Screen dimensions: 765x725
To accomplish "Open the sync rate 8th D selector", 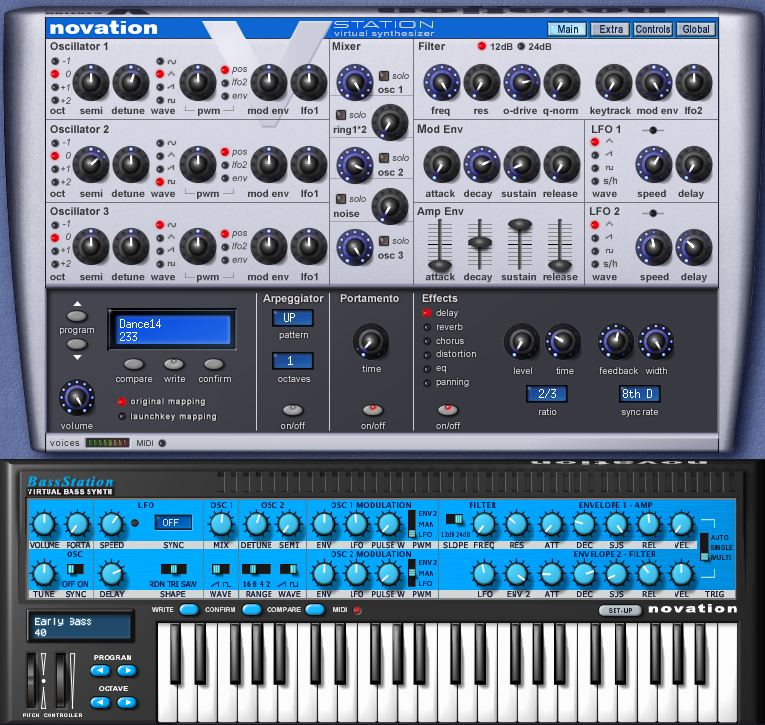I will coord(640,394).
